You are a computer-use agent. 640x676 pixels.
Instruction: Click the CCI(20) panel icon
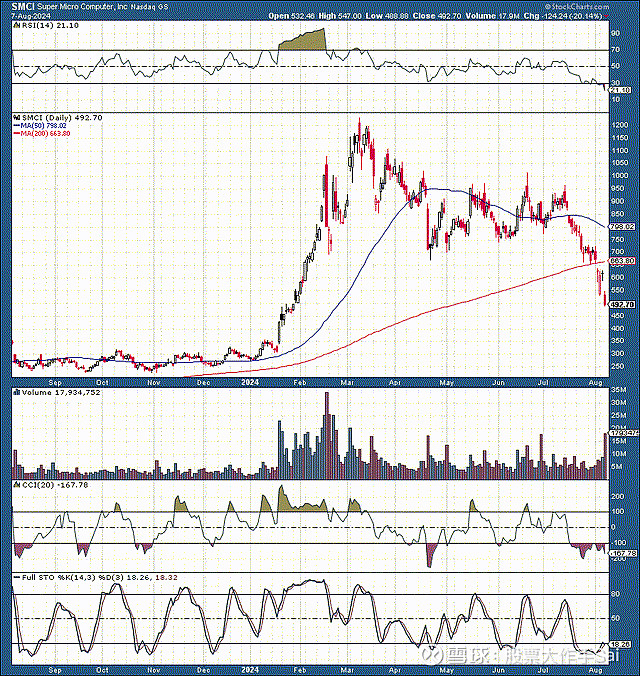click(x=17, y=485)
